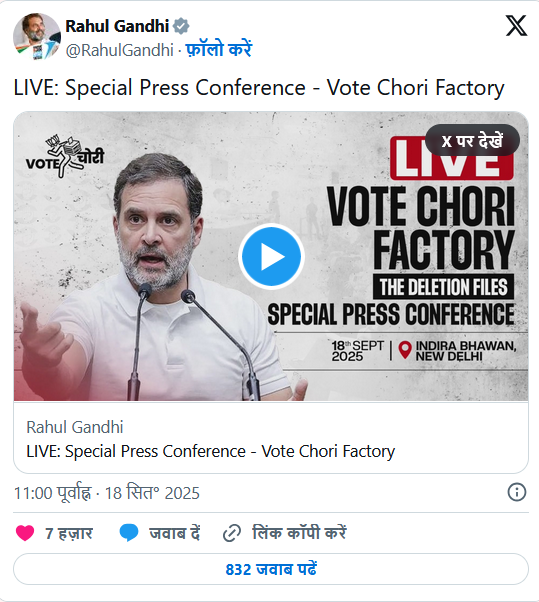Like the post with the pink heart icon

[x=25, y=533]
